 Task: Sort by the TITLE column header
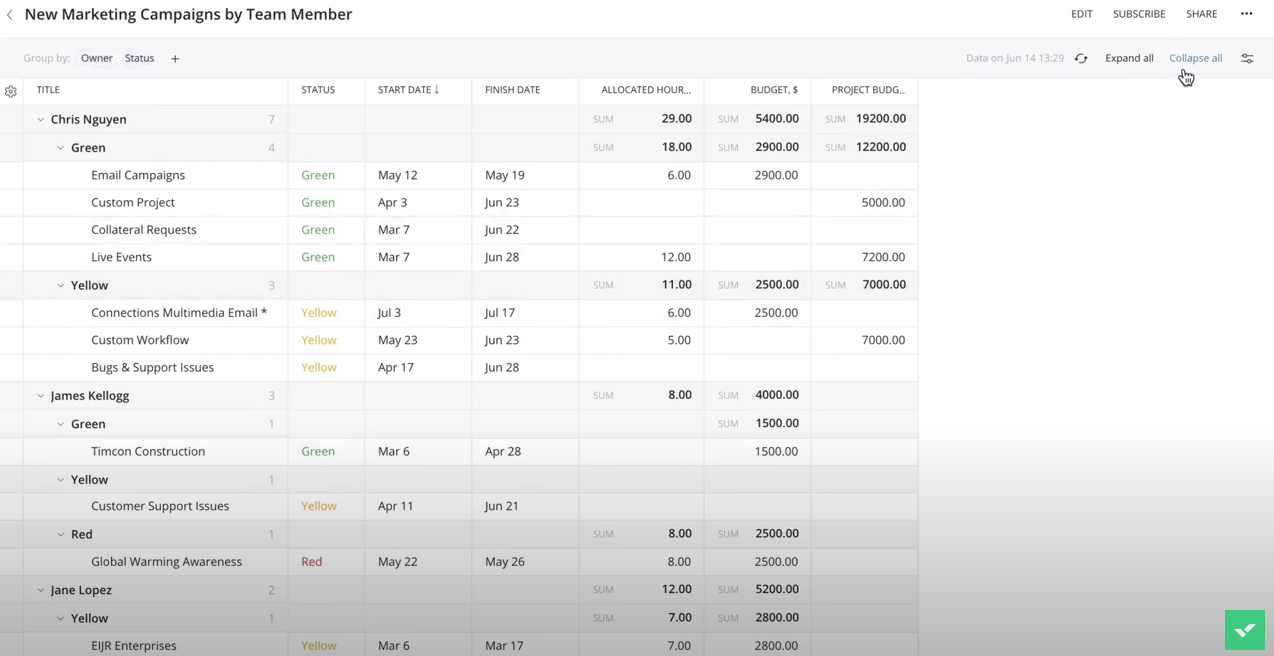click(48, 90)
